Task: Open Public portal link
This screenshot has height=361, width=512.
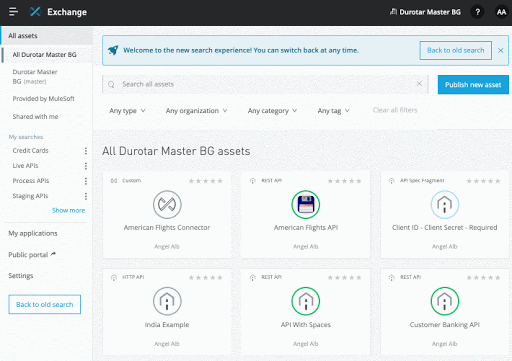Action: (x=28, y=255)
